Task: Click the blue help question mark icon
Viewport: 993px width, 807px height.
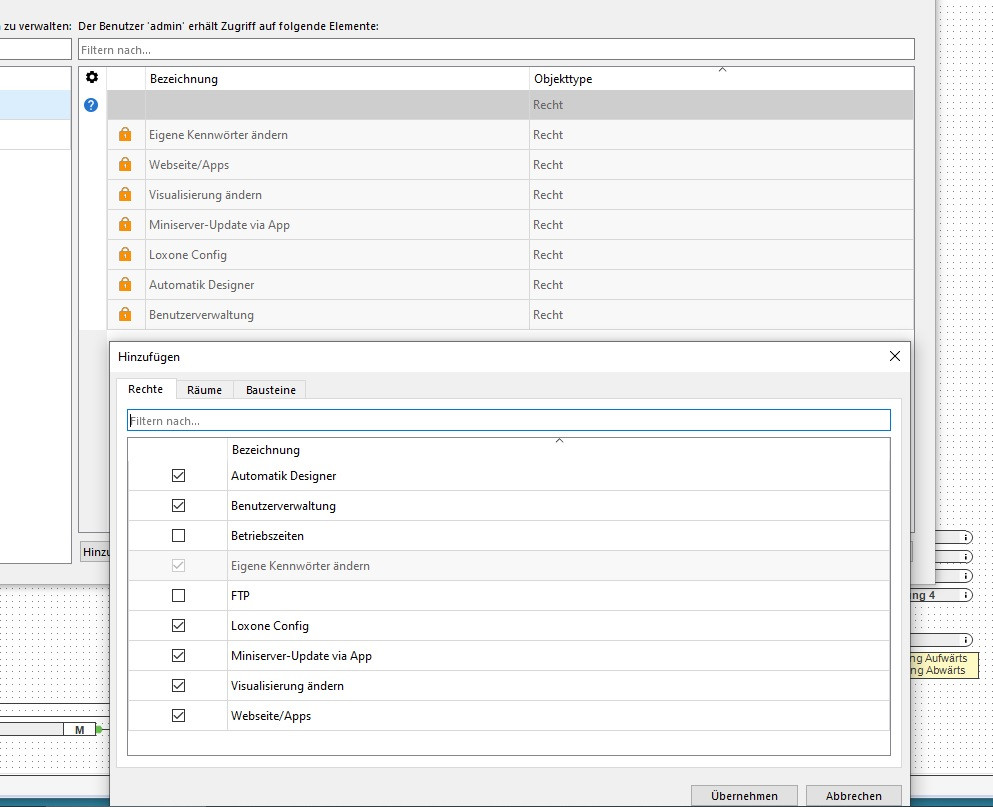Action: coord(91,105)
